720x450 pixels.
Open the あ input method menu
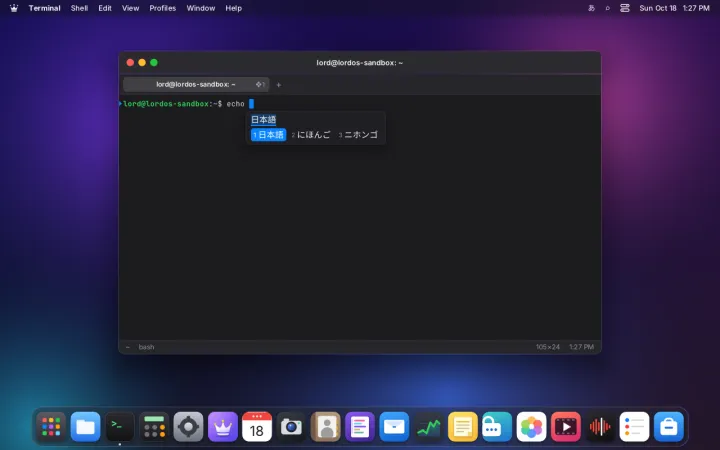pyautogui.click(x=591, y=8)
